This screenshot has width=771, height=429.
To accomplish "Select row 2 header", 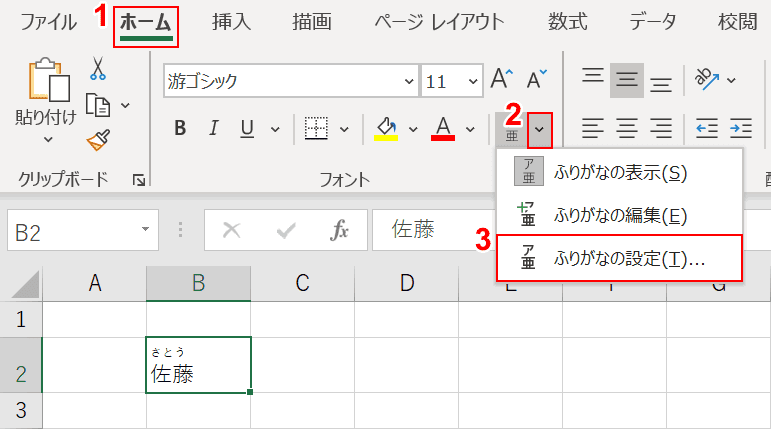I will click(21, 365).
